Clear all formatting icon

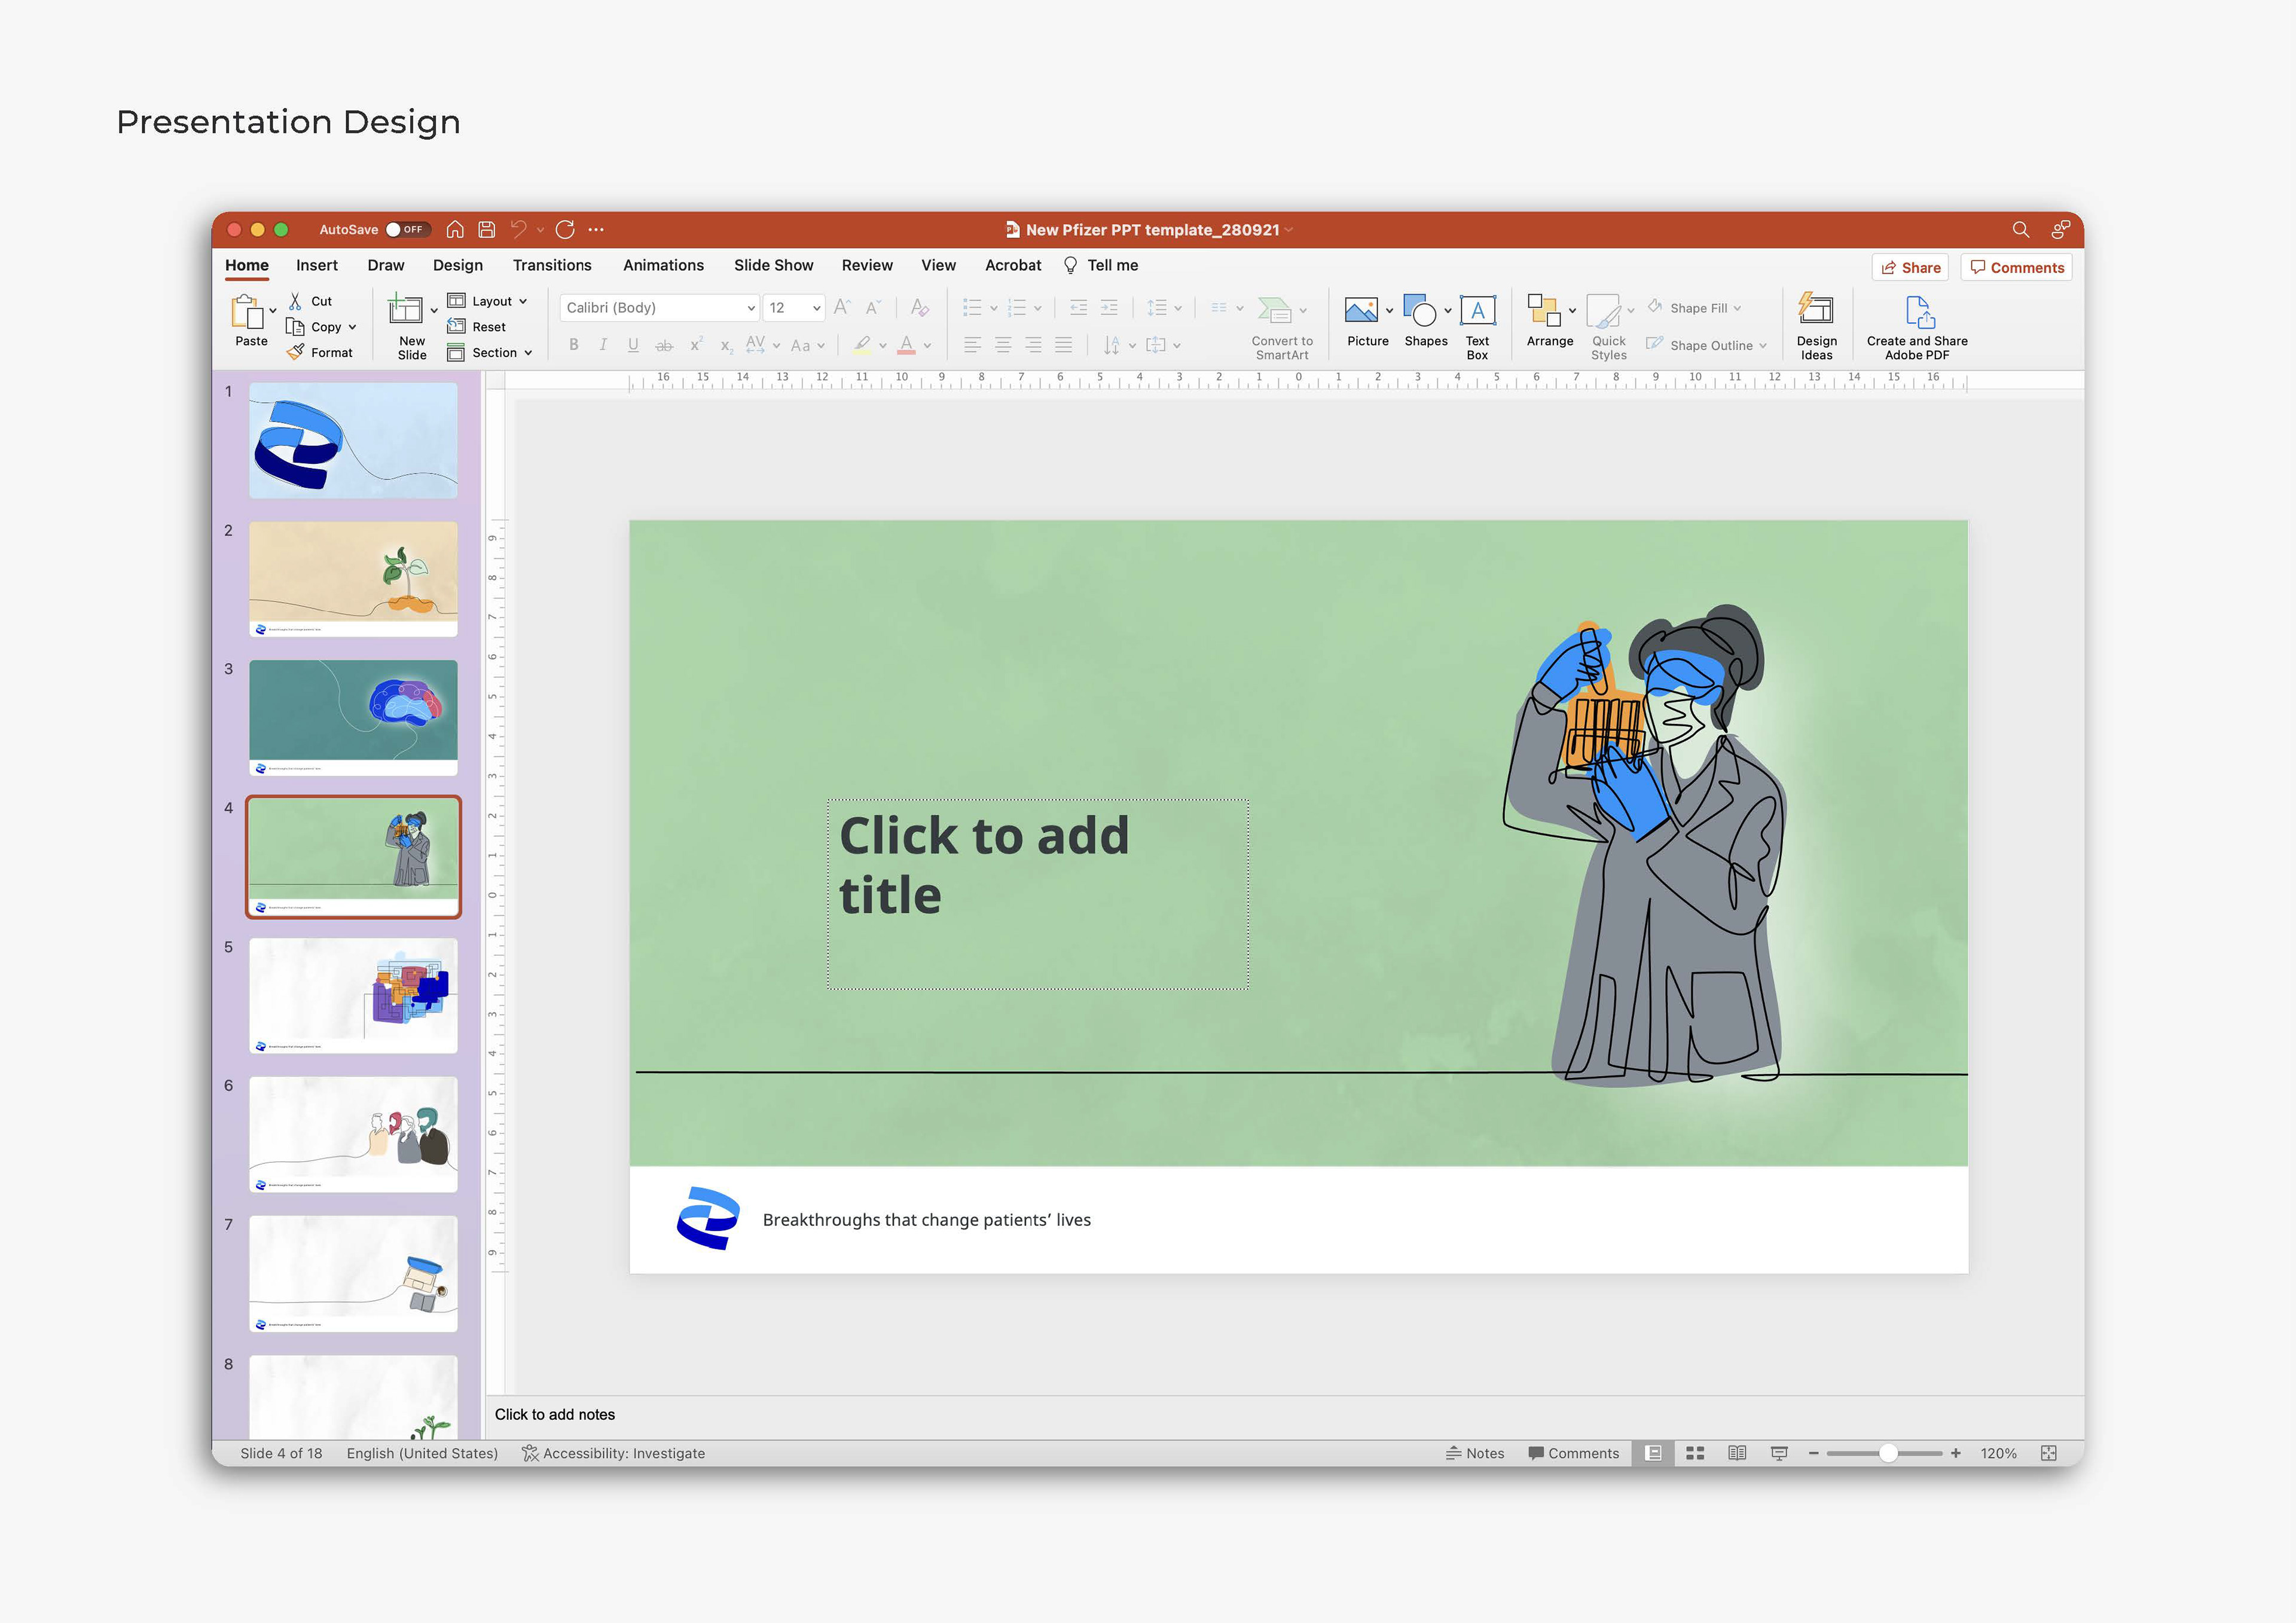[x=920, y=307]
